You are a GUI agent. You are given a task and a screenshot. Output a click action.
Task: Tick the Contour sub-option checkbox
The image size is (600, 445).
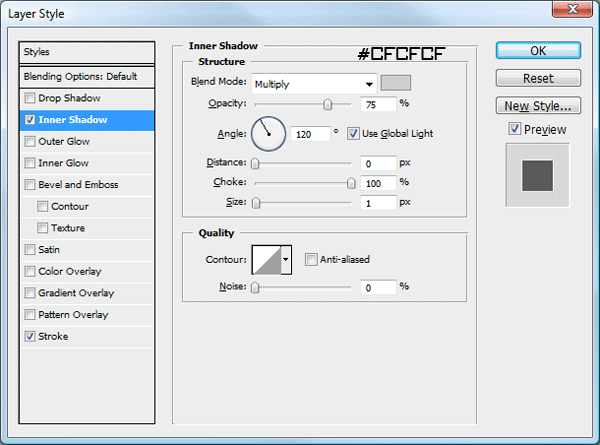click(x=42, y=207)
